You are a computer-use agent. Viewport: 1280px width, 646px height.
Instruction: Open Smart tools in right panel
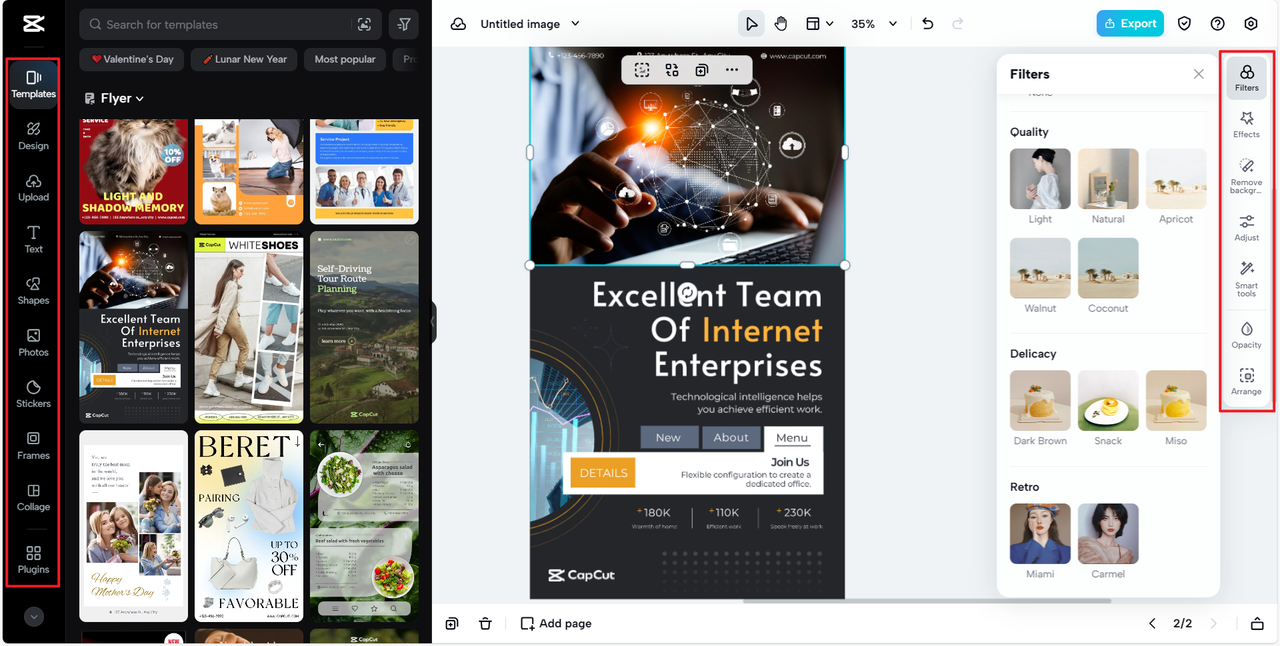[1246, 279]
